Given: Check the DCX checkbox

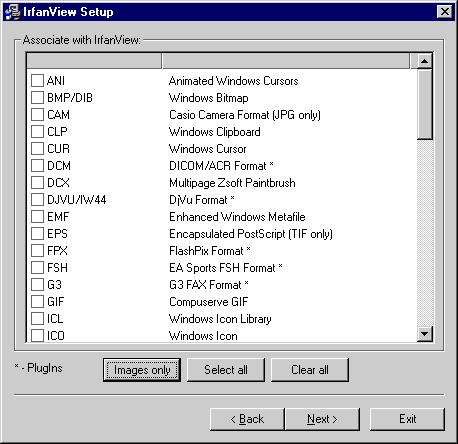Looking at the screenshot, I should tap(37, 183).
